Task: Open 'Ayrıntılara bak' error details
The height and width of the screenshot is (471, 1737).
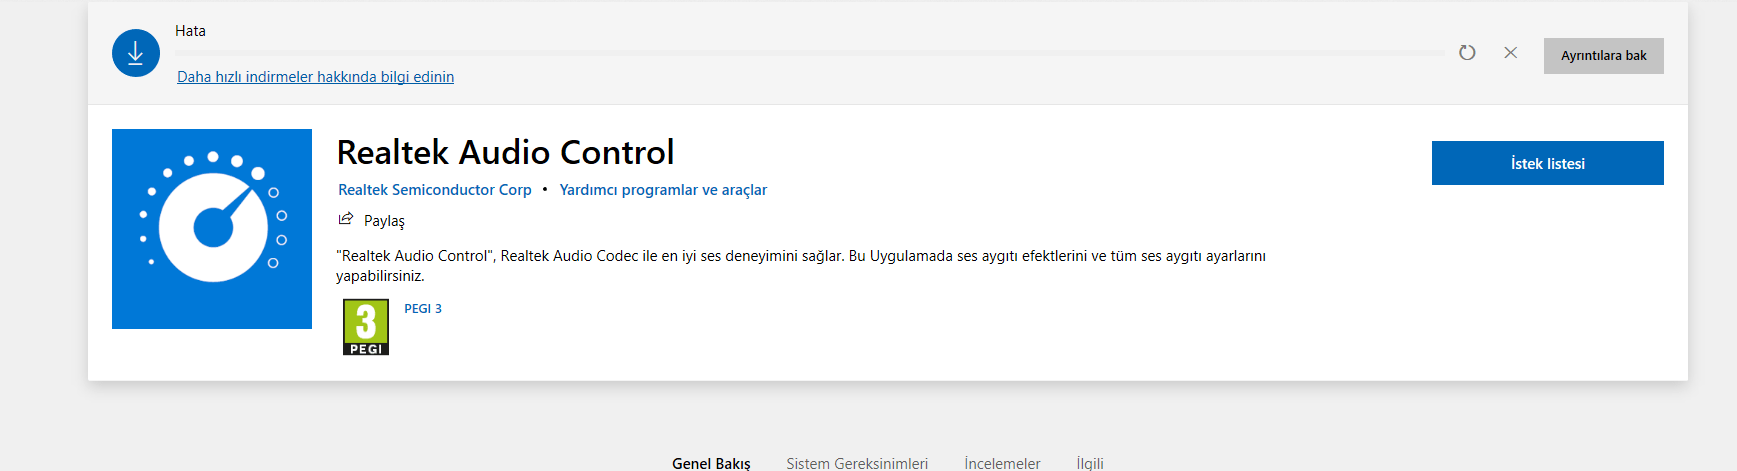Action: tap(1604, 56)
